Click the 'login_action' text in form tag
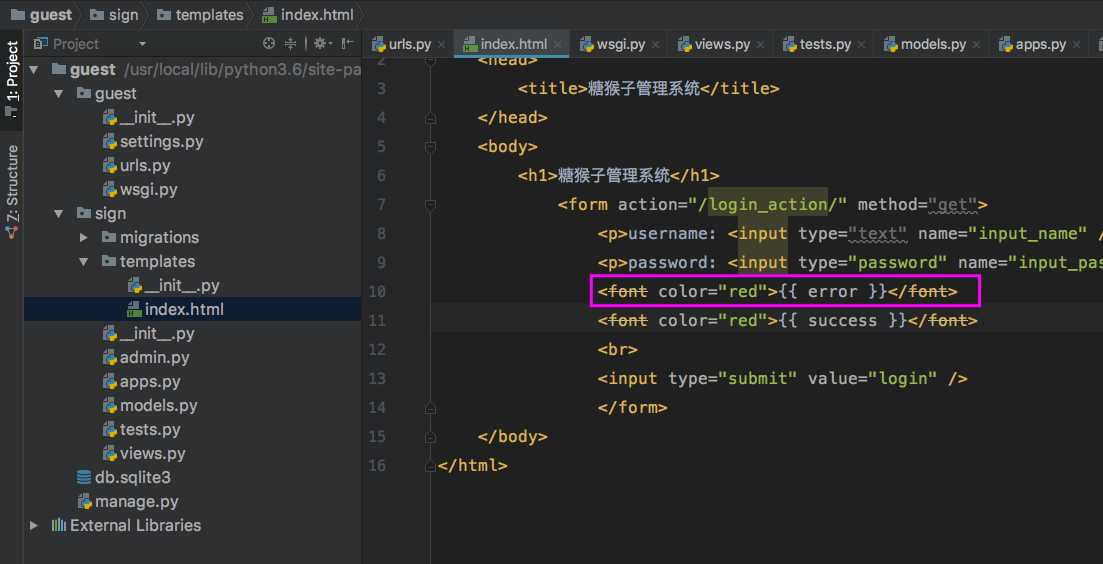 [x=767, y=205]
